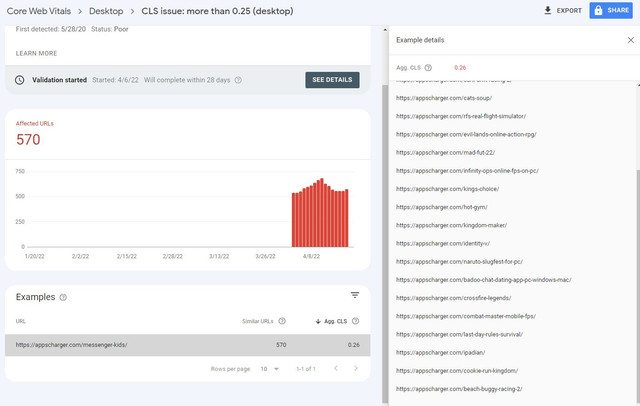Click the URL column header

20,322
